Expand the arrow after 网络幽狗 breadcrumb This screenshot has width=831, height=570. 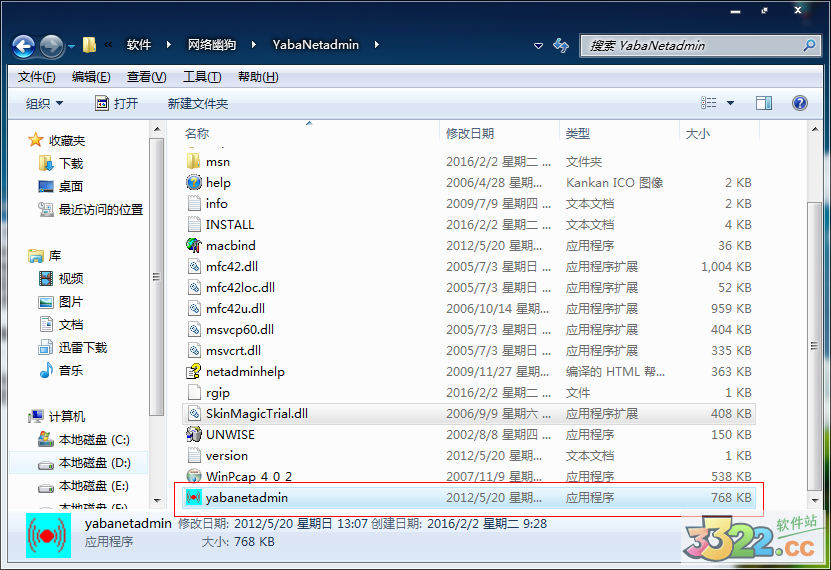pos(253,45)
